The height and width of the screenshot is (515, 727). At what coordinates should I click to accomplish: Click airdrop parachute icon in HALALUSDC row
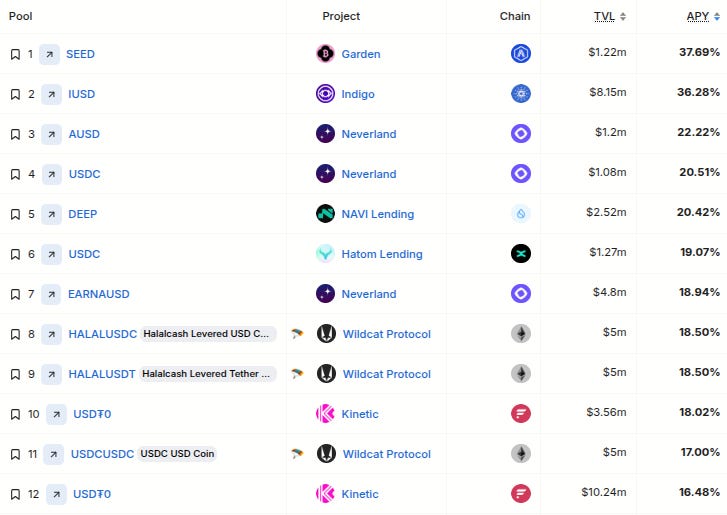click(x=297, y=333)
